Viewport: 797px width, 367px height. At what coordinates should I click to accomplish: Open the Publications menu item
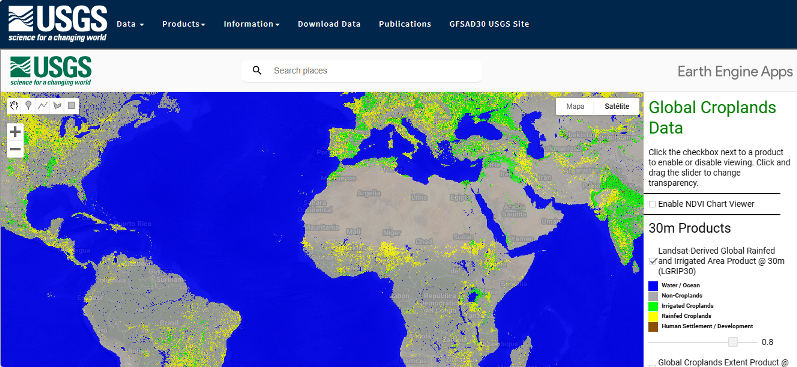405,24
